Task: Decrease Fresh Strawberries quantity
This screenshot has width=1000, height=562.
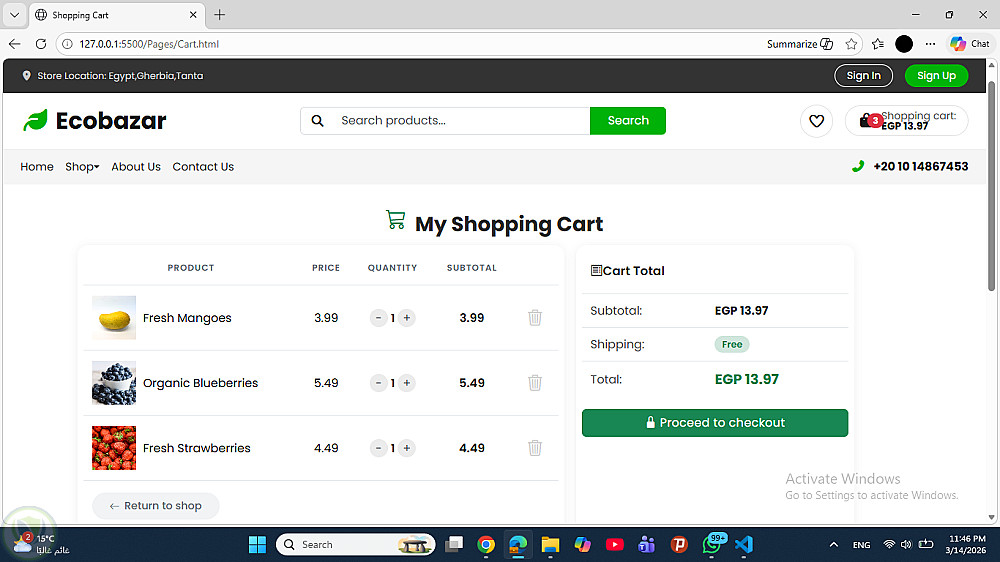Action: click(378, 447)
